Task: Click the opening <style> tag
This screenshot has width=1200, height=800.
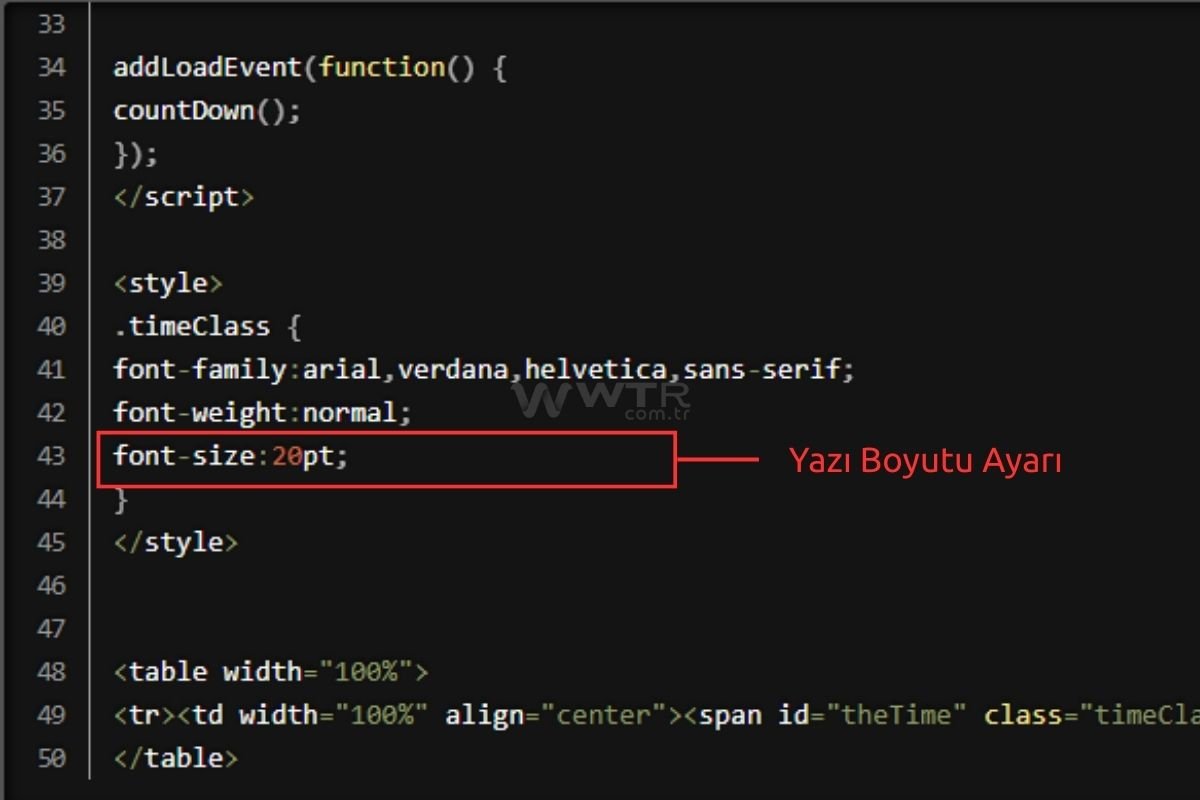Action: tap(168, 283)
